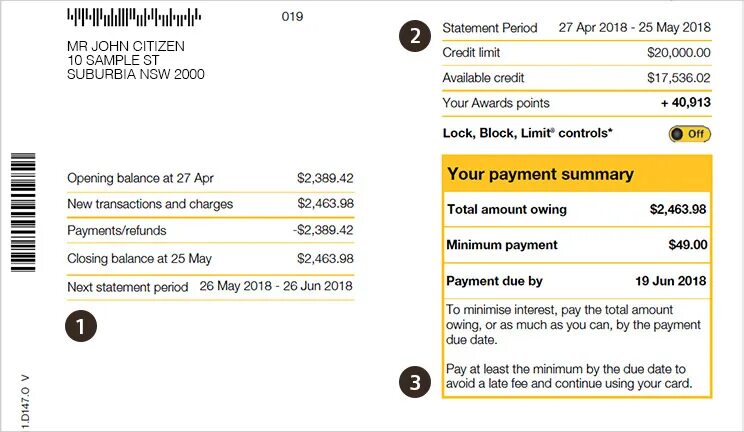Click the Minimum payment $49.00 row
This screenshot has height=432, width=744.
point(576,244)
